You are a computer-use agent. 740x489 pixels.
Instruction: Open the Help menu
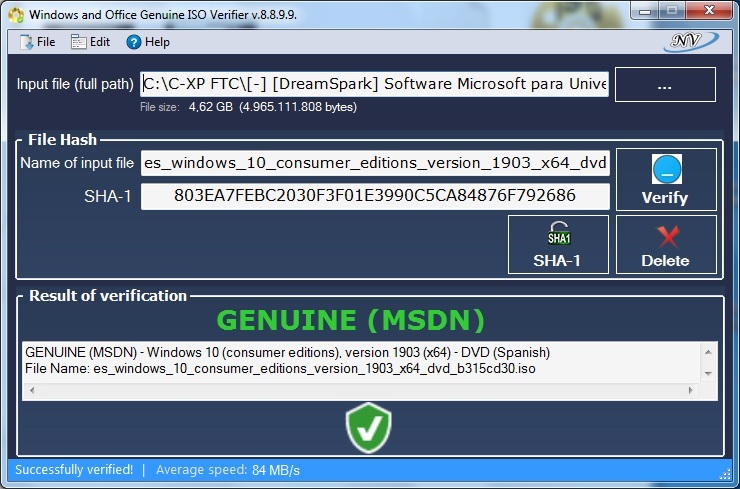(148, 42)
